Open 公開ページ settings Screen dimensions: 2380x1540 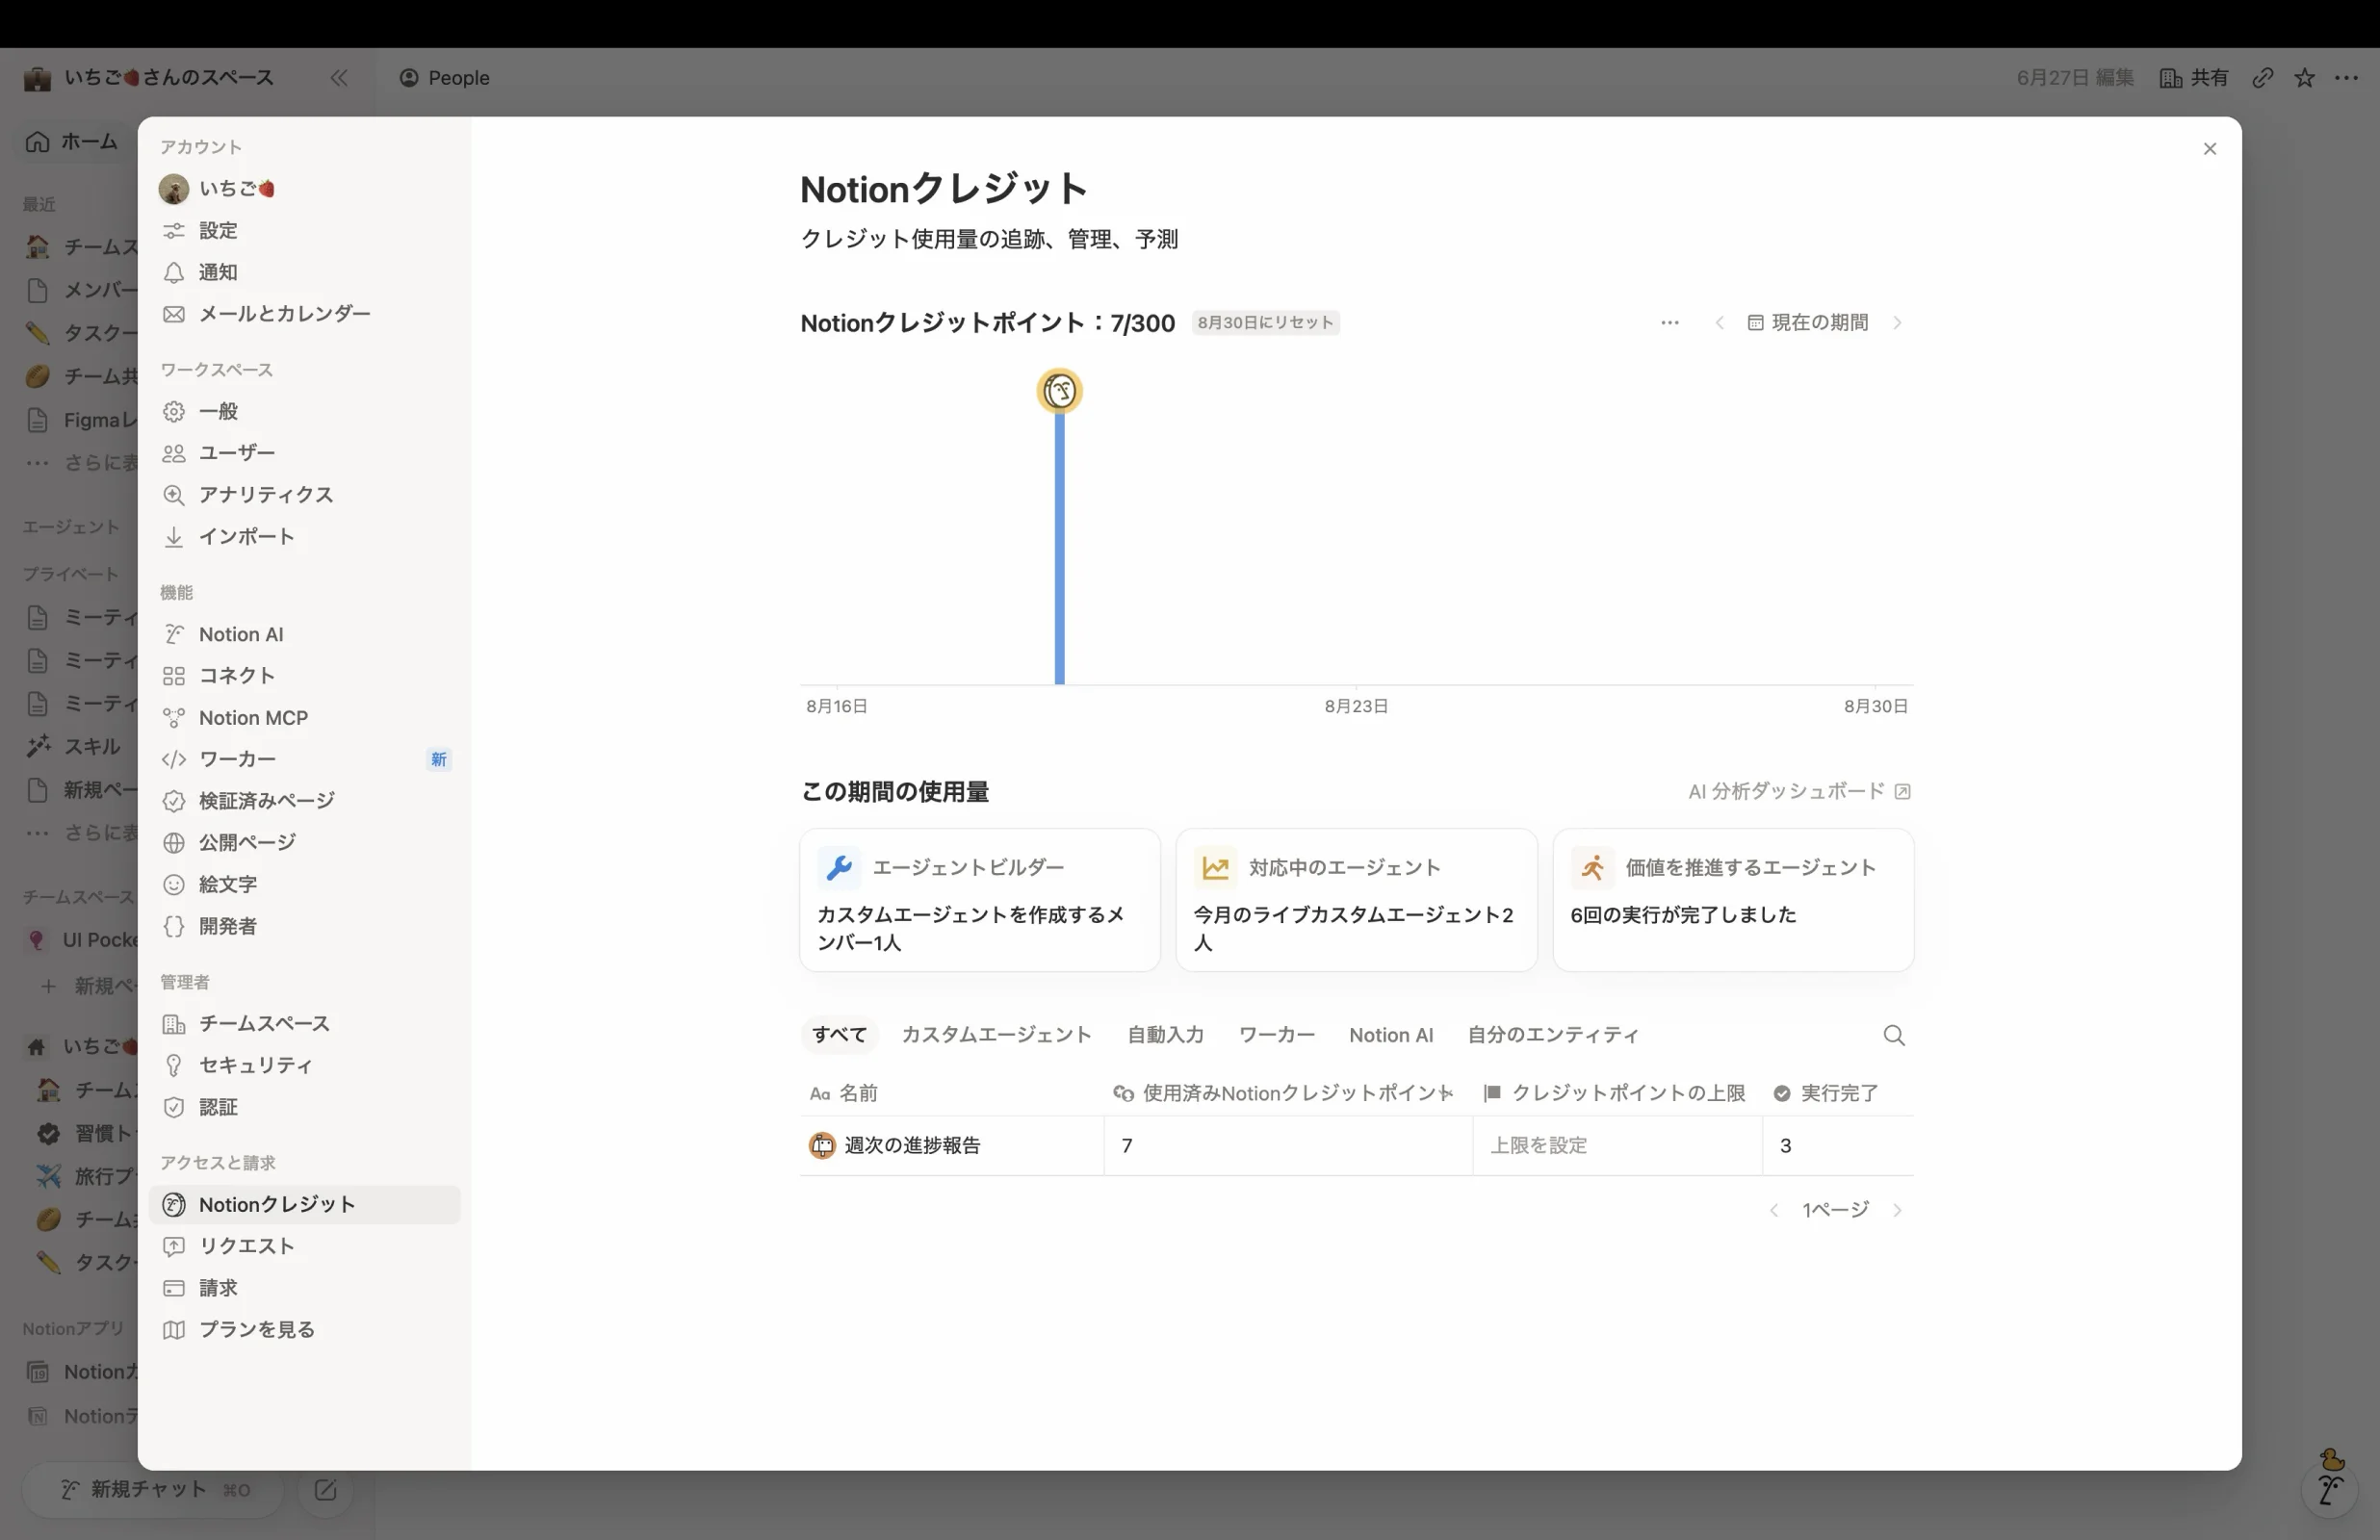(x=304, y=843)
